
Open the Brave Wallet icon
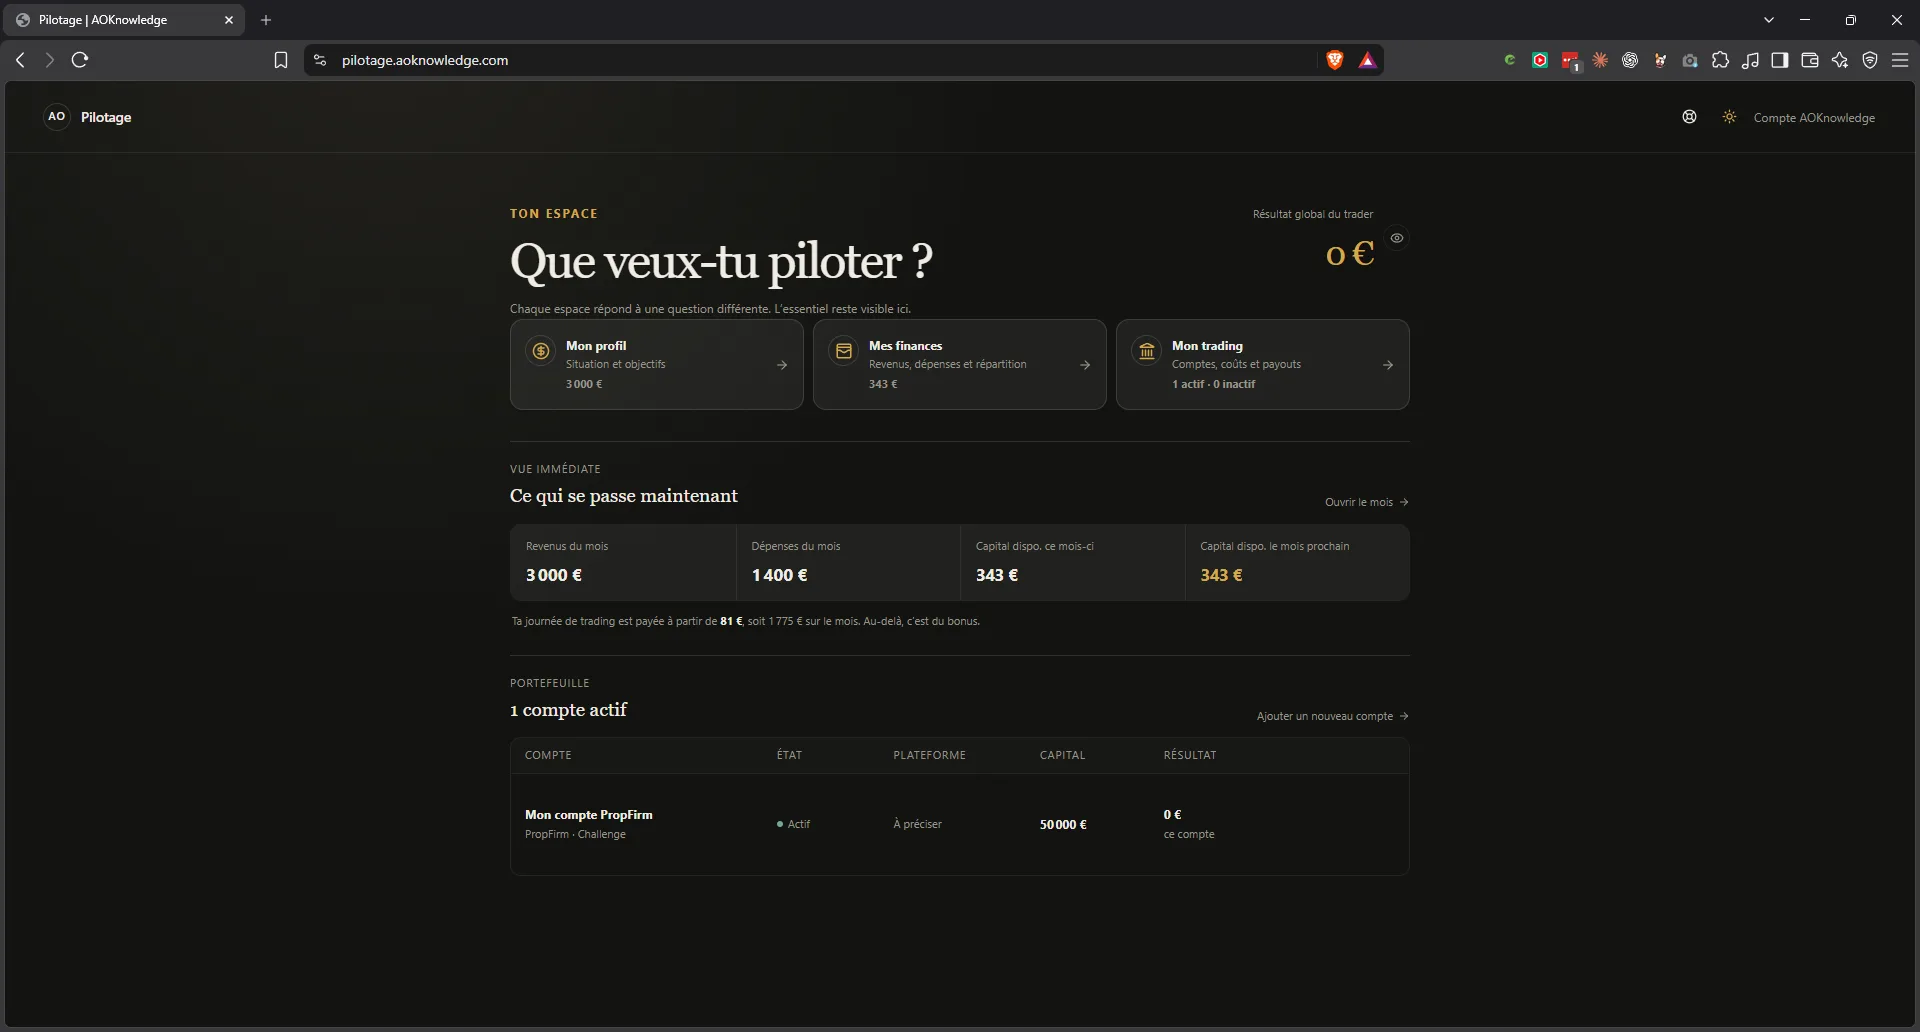[x=1810, y=60]
